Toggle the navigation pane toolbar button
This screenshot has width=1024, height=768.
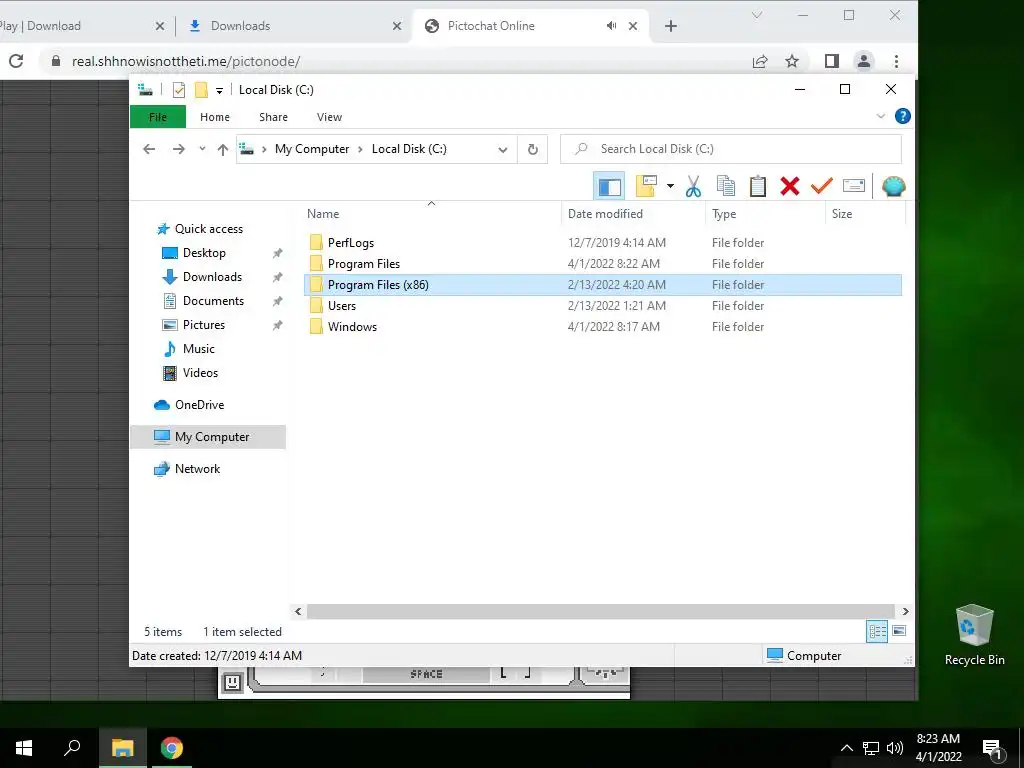[609, 187]
